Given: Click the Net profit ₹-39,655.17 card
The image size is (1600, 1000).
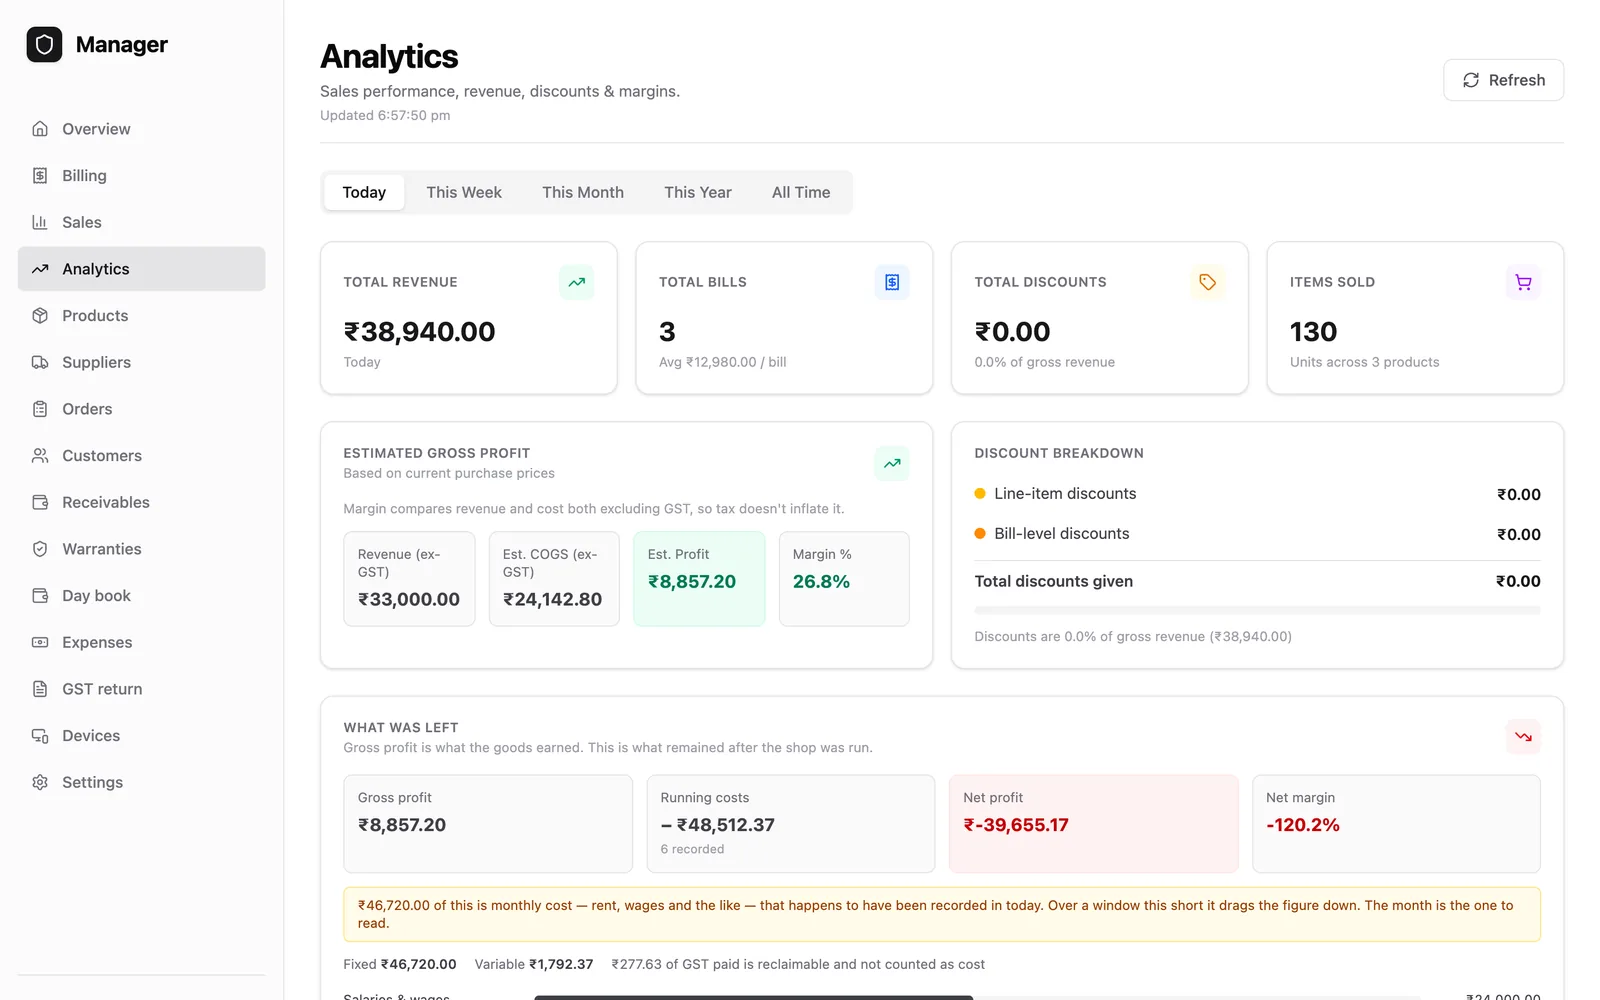Looking at the screenshot, I should click(1093, 824).
